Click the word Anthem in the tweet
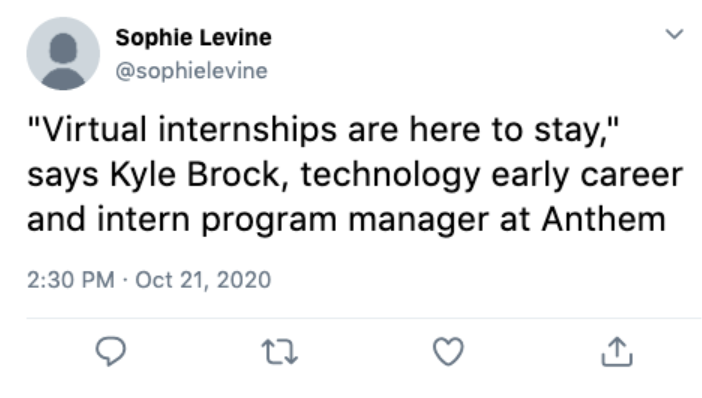702x398 pixels. [604, 219]
